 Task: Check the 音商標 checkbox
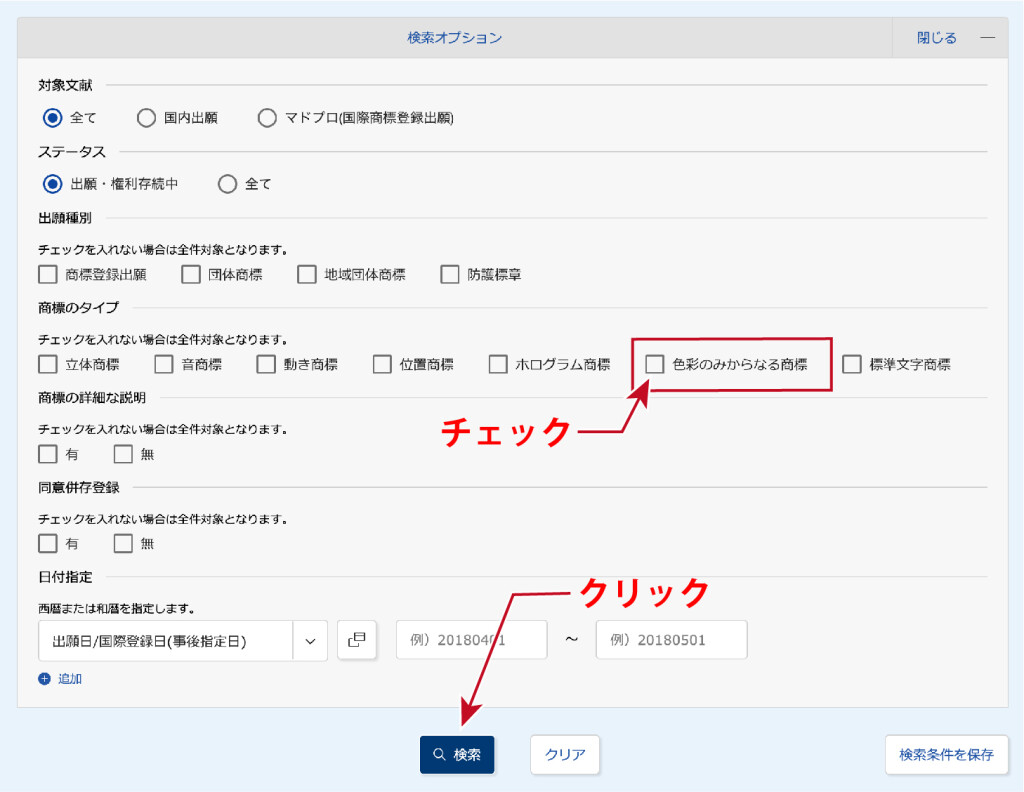point(164,364)
